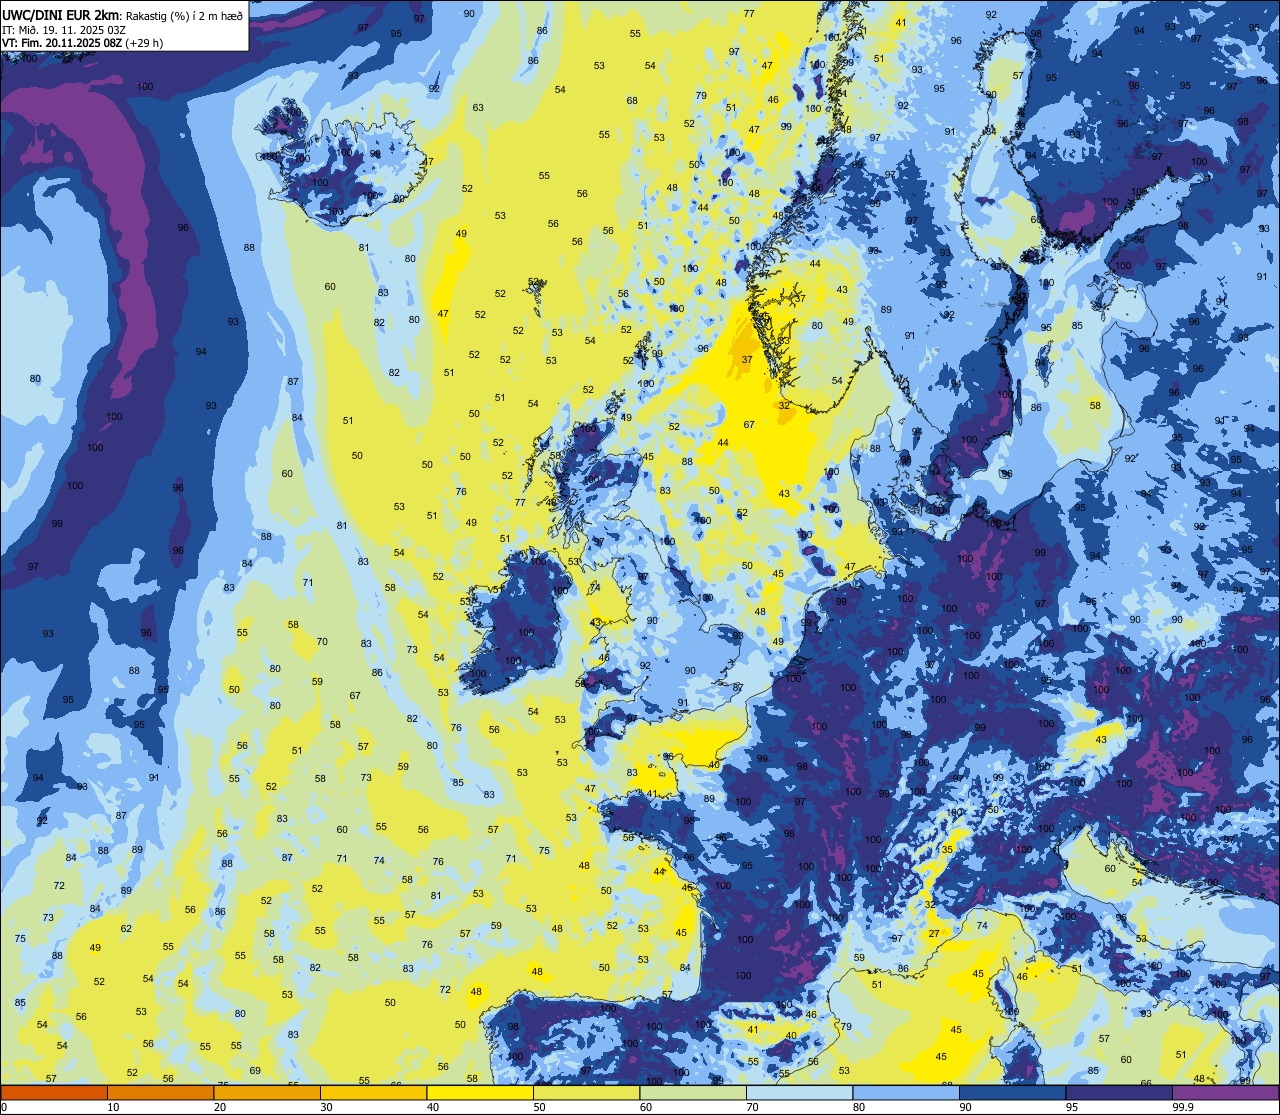Click the 'IT: Mið. 19. 11. 2025 03Z' line
This screenshot has width=1280, height=1115.
(x=64, y=29)
